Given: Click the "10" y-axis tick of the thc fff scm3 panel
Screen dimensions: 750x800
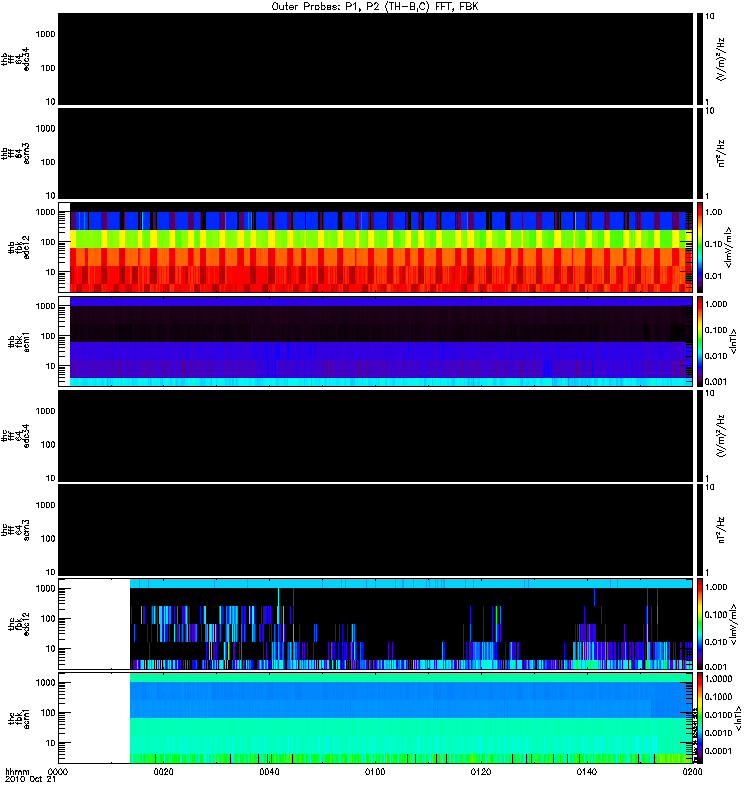Looking at the screenshot, I should (51, 572).
